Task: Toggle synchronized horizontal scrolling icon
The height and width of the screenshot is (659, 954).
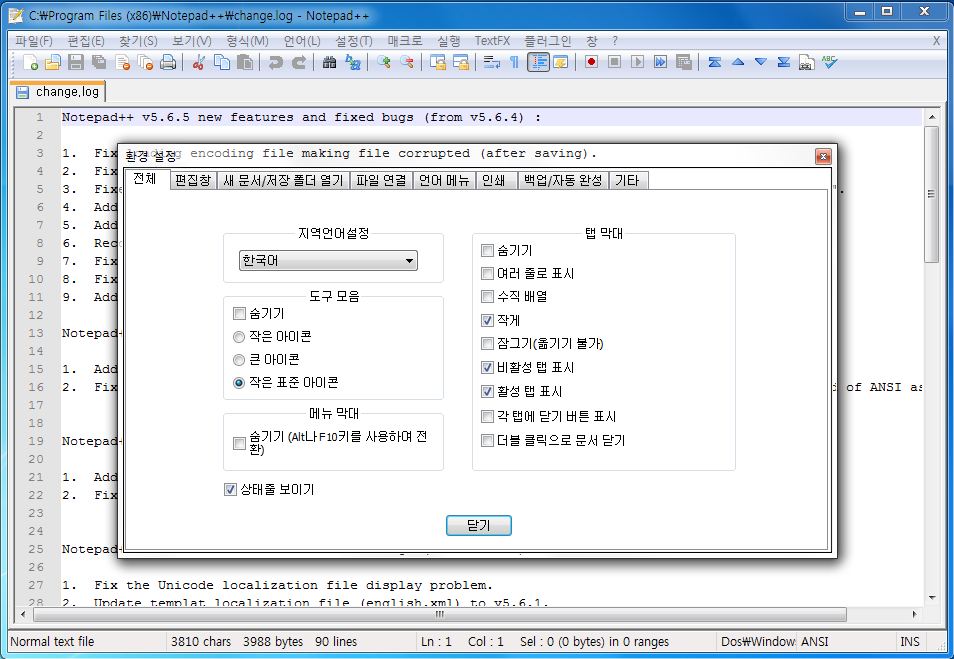Action: click(461, 62)
